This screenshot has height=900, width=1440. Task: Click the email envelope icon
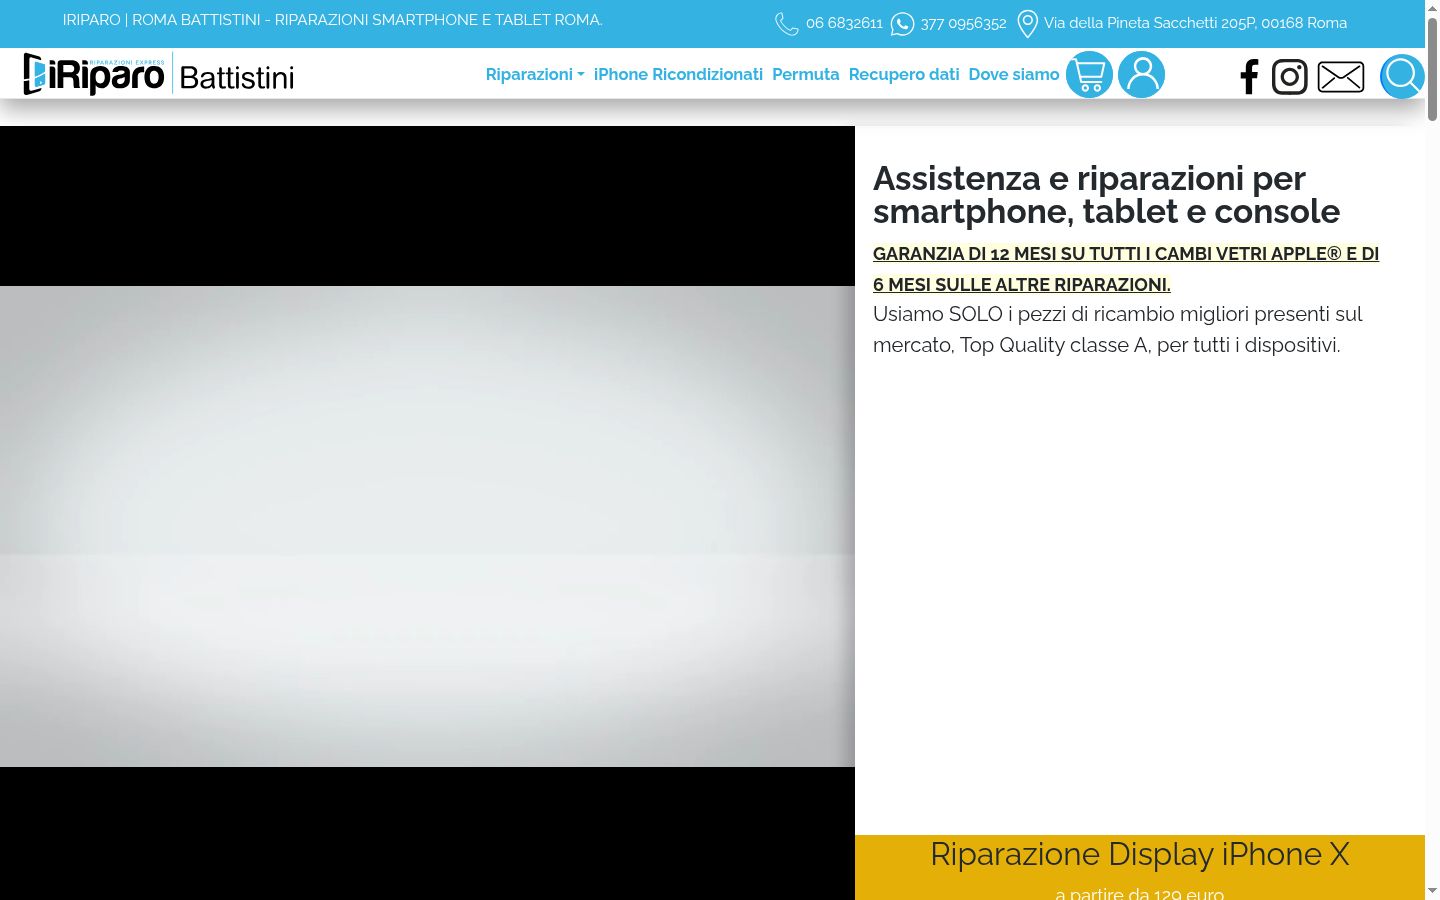pos(1341,76)
